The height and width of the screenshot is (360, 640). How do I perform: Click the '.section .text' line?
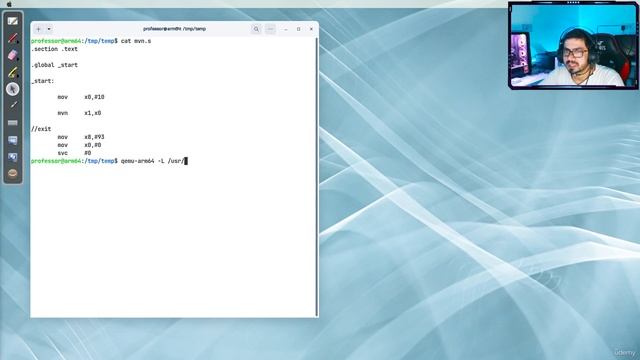[x=54, y=49]
